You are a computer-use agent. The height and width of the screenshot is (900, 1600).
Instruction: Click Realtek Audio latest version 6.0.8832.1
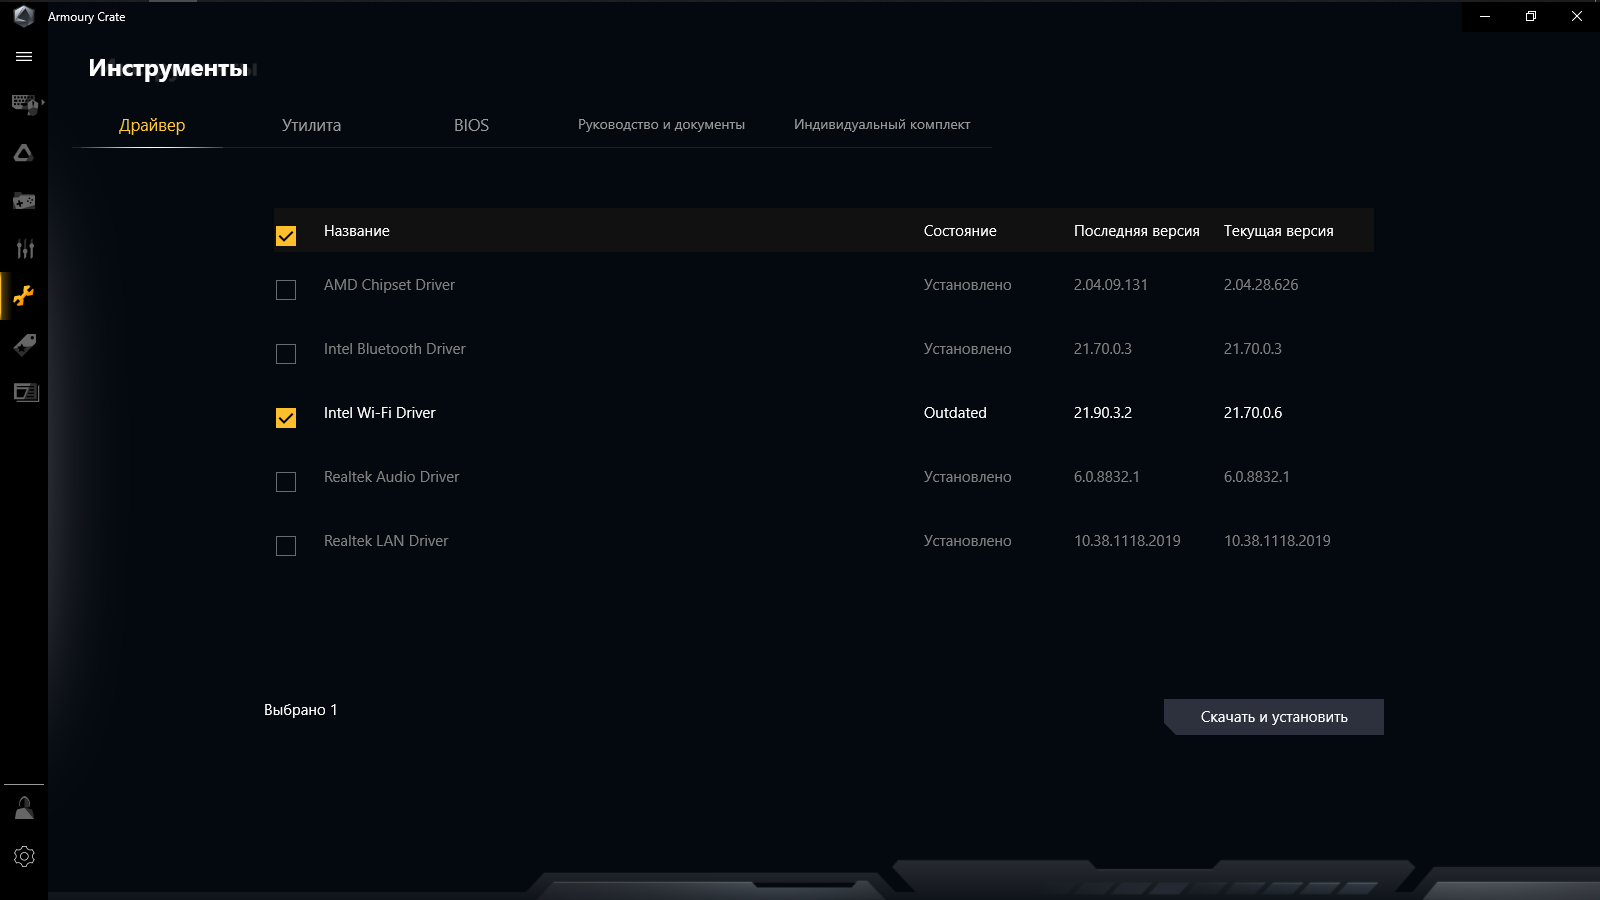click(x=1107, y=477)
